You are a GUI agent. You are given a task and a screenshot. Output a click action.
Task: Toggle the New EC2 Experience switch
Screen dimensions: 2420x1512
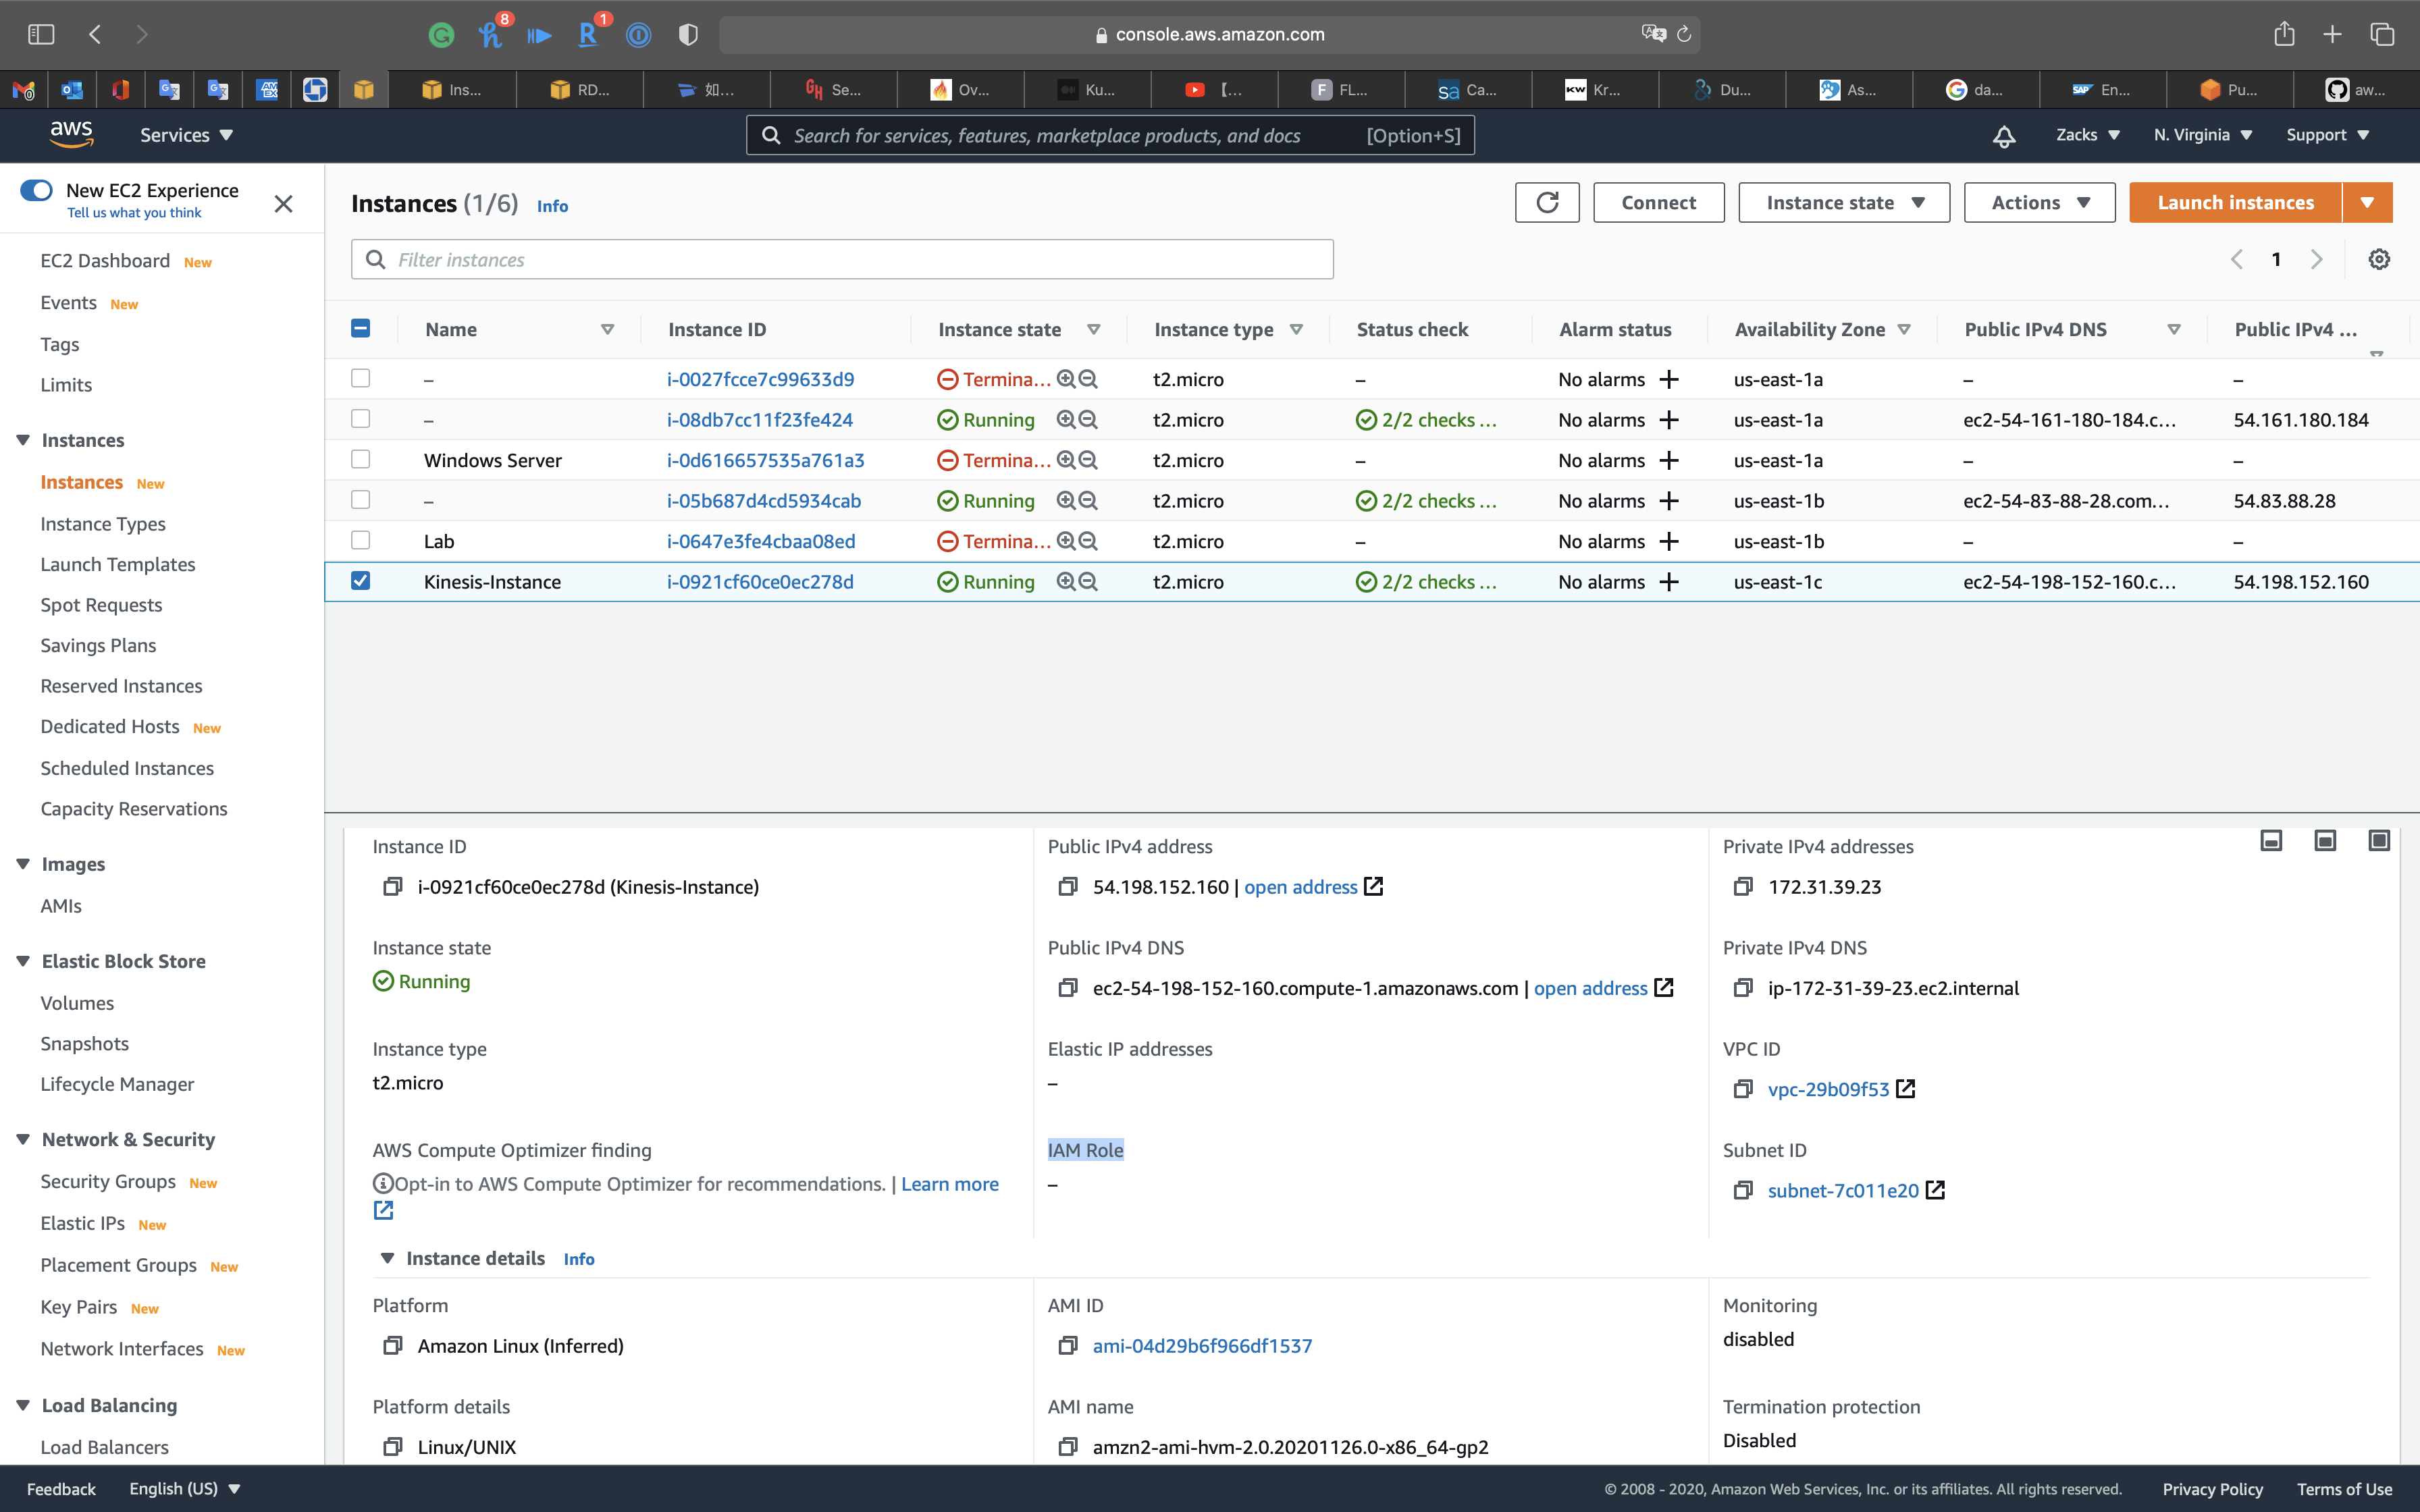pos(37,190)
